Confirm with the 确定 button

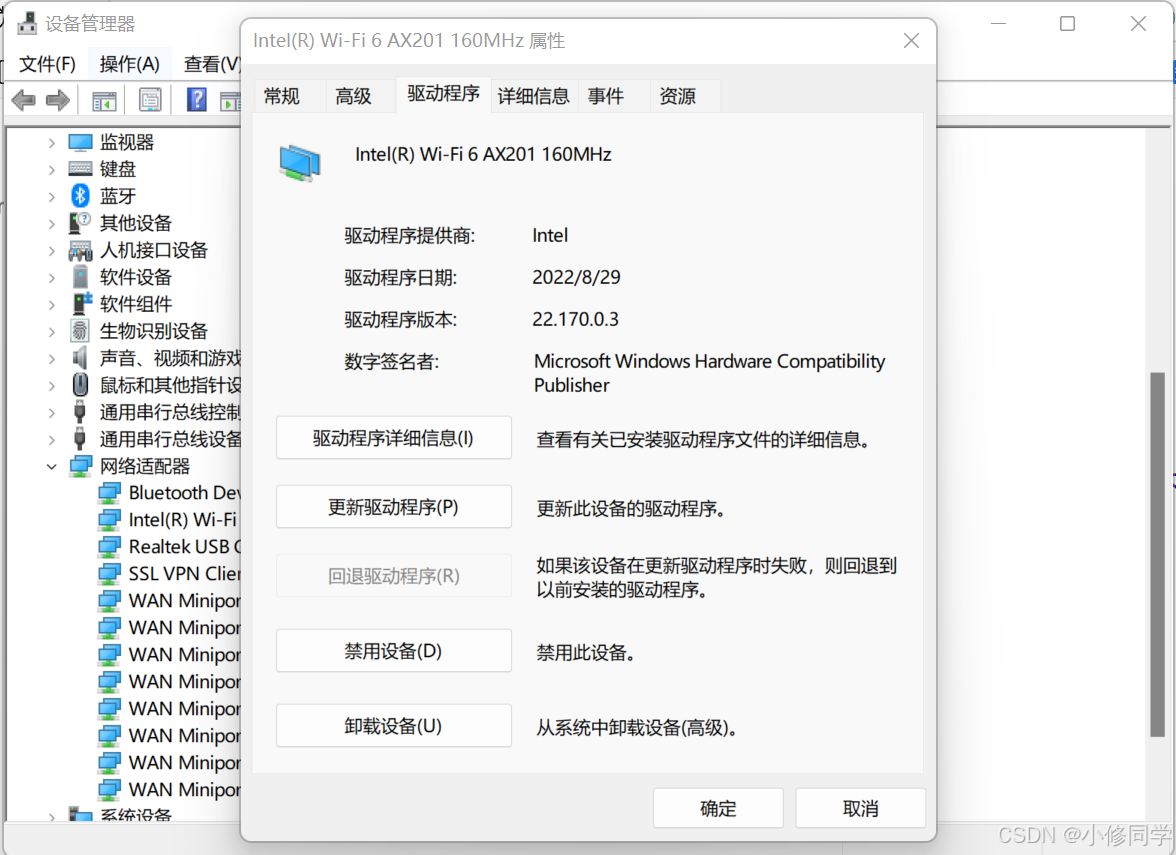[718, 808]
